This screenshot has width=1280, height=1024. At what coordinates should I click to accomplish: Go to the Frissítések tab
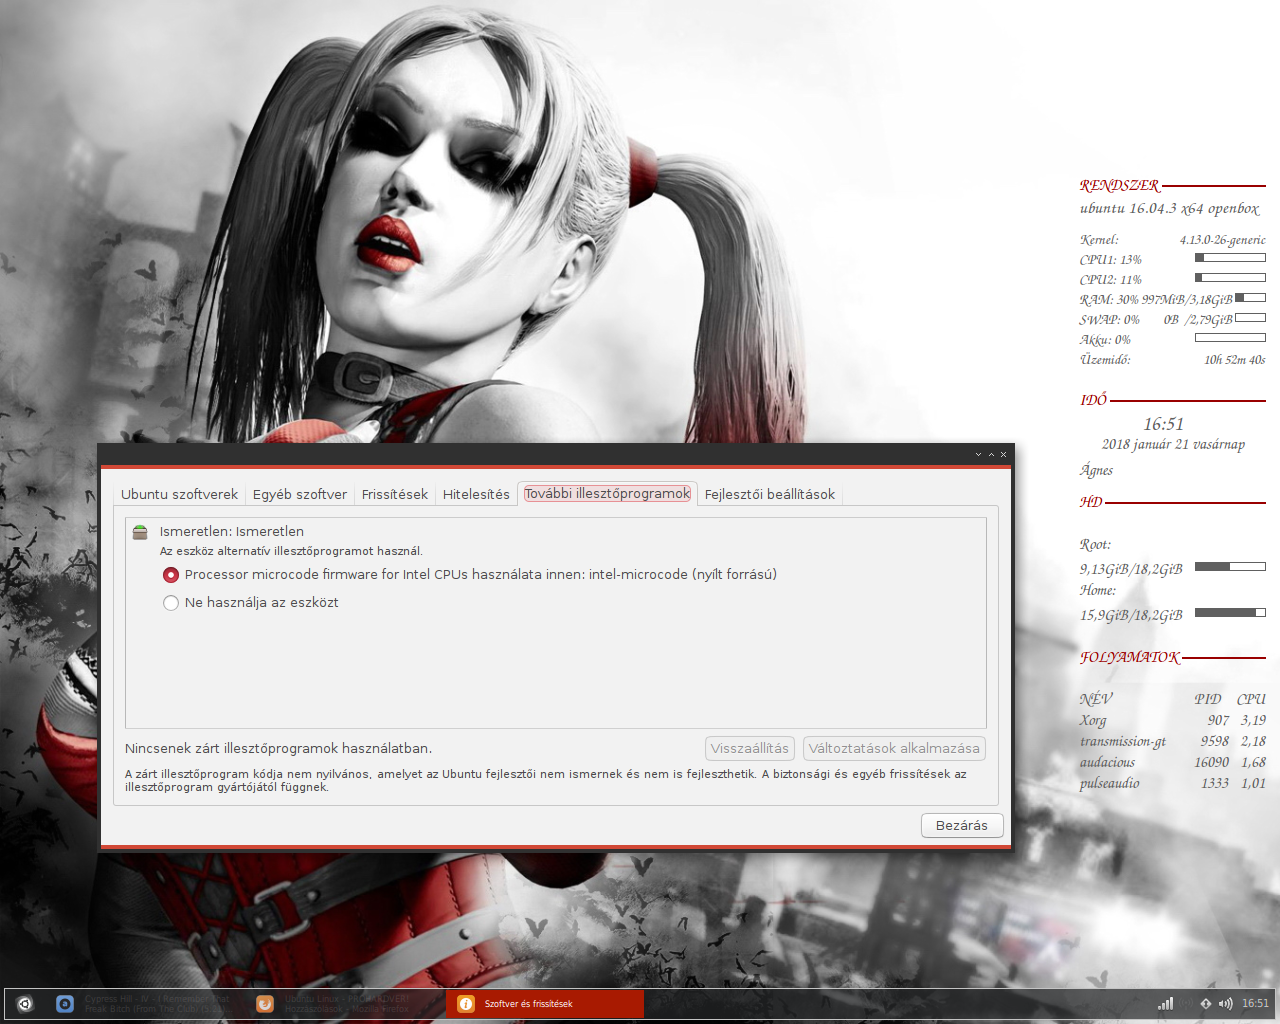coord(395,494)
